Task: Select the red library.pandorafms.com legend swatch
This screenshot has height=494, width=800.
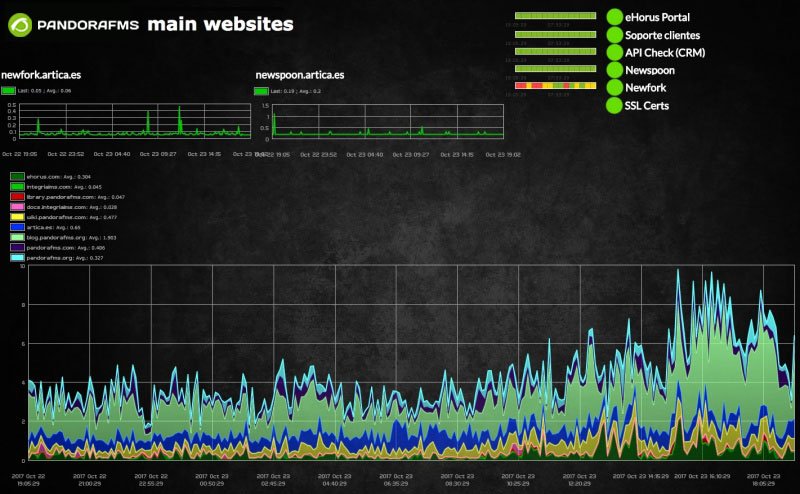Action: click(x=17, y=197)
